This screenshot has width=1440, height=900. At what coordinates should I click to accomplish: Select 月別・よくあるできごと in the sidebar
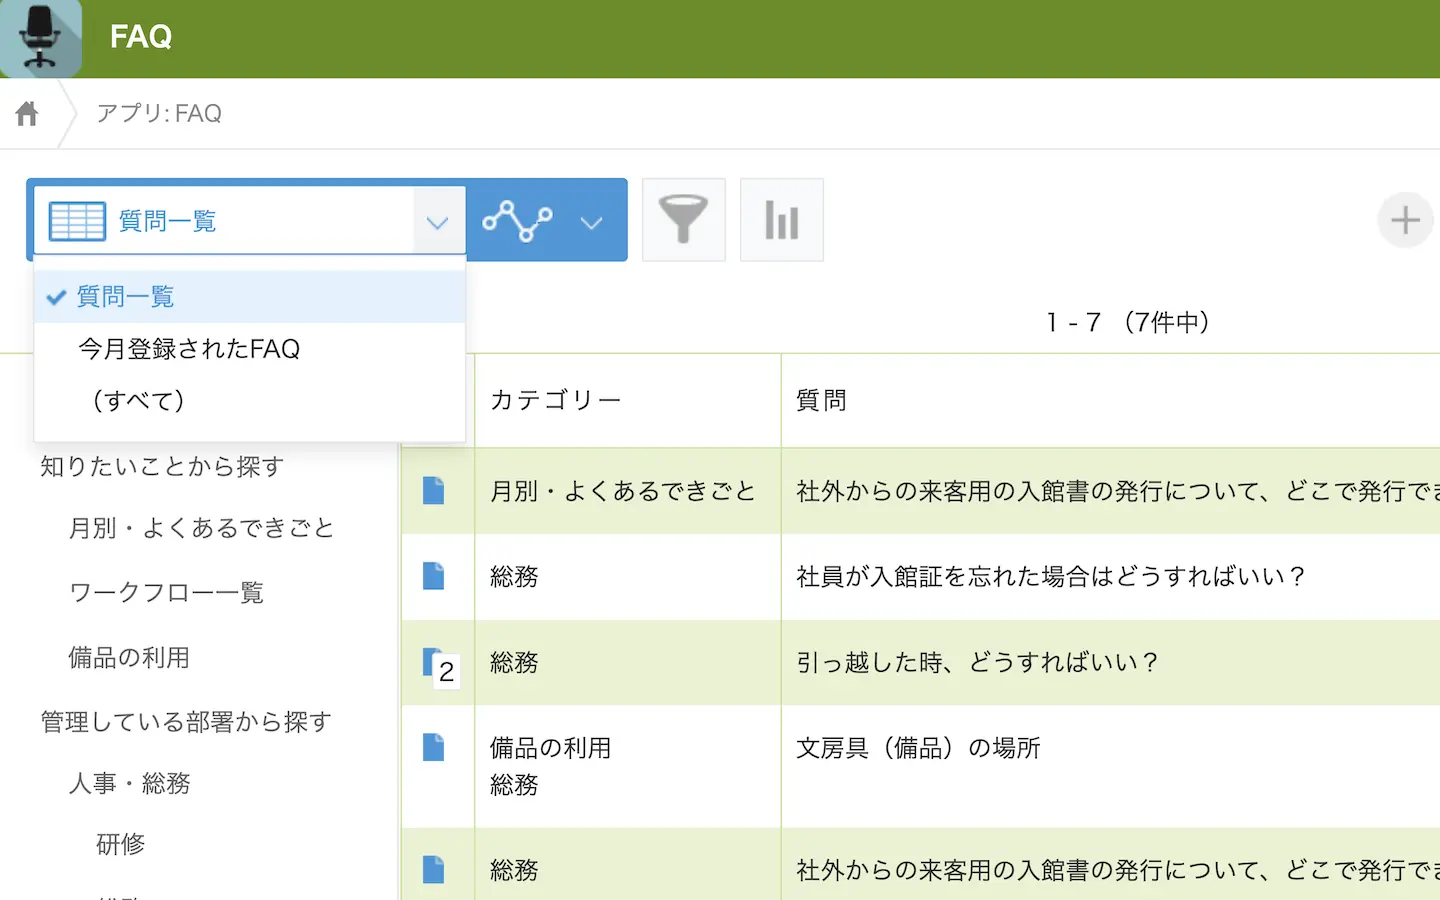click(x=201, y=528)
